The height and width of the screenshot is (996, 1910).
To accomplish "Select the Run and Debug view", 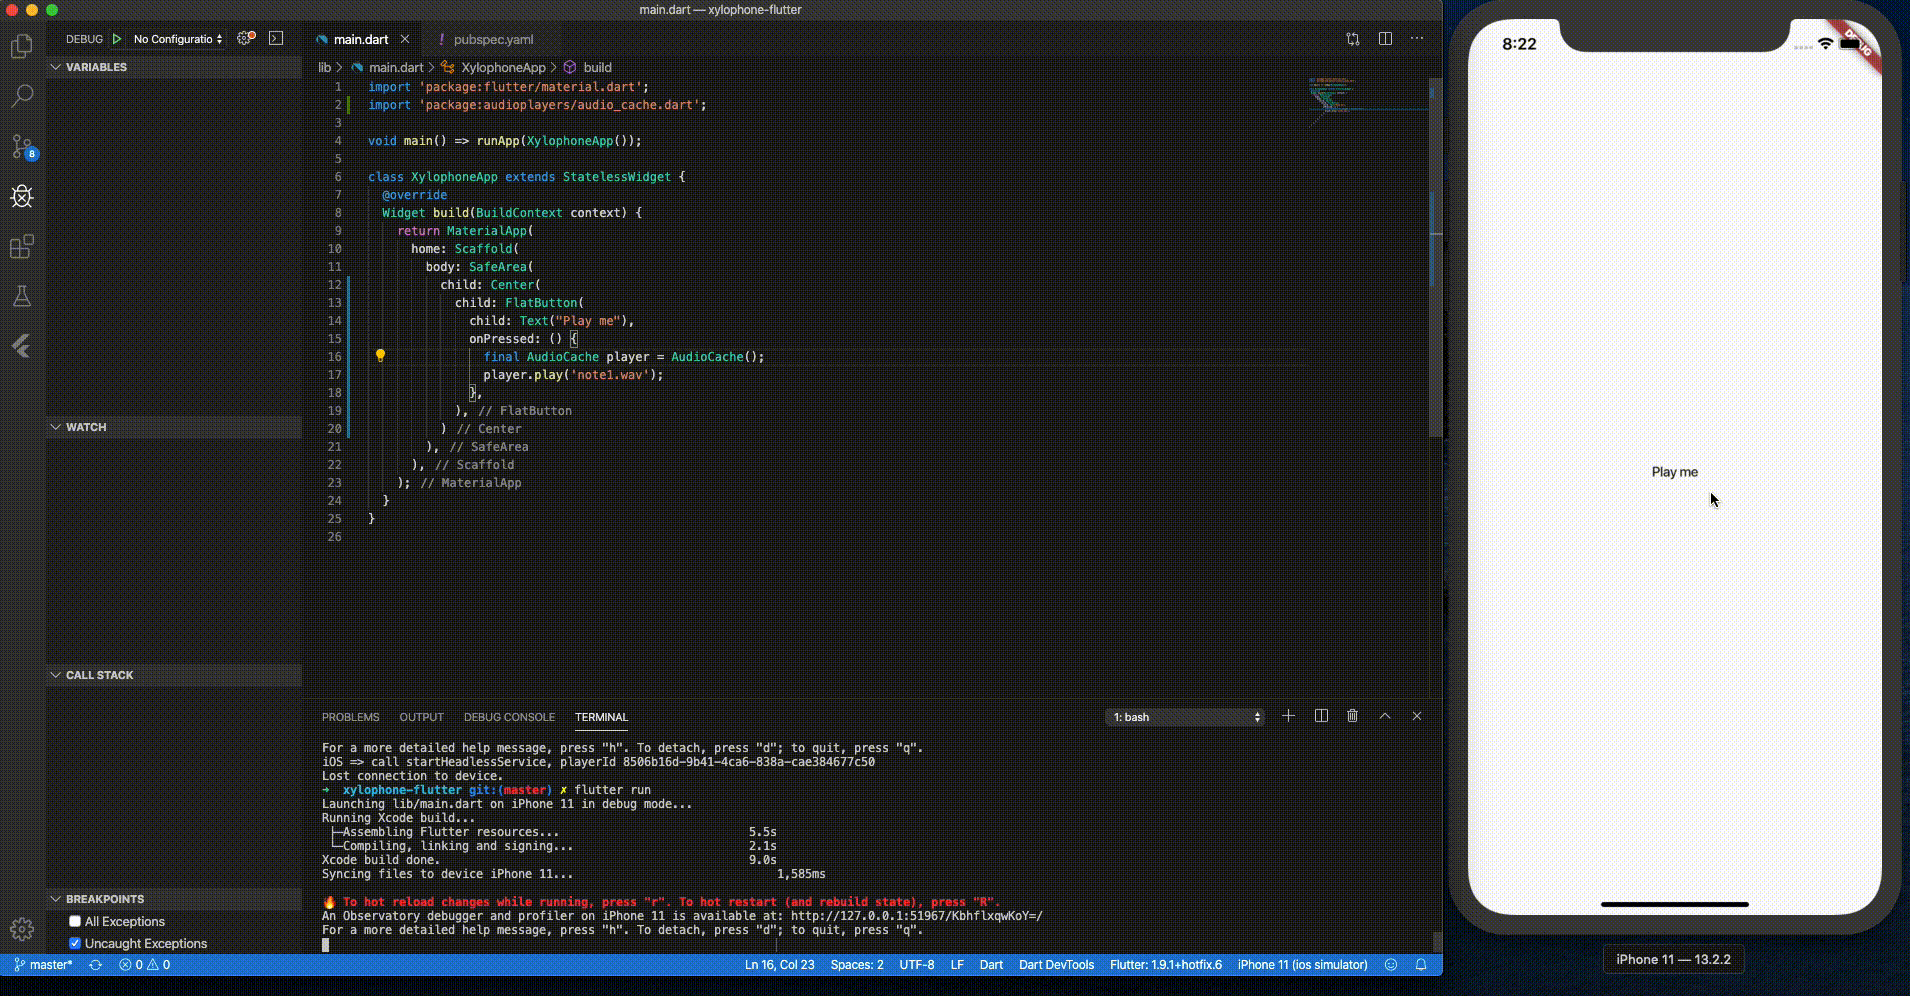I will [x=22, y=197].
